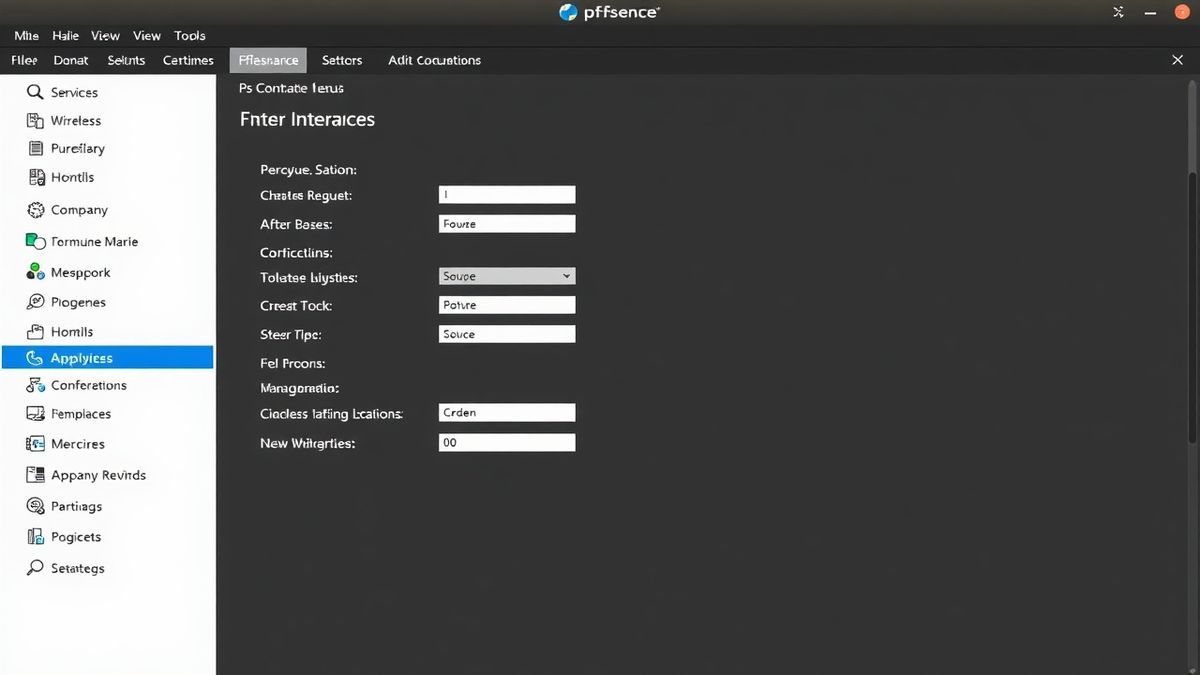Click the Femplaces sidebar icon
1200x675 pixels.
[x=35, y=414]
